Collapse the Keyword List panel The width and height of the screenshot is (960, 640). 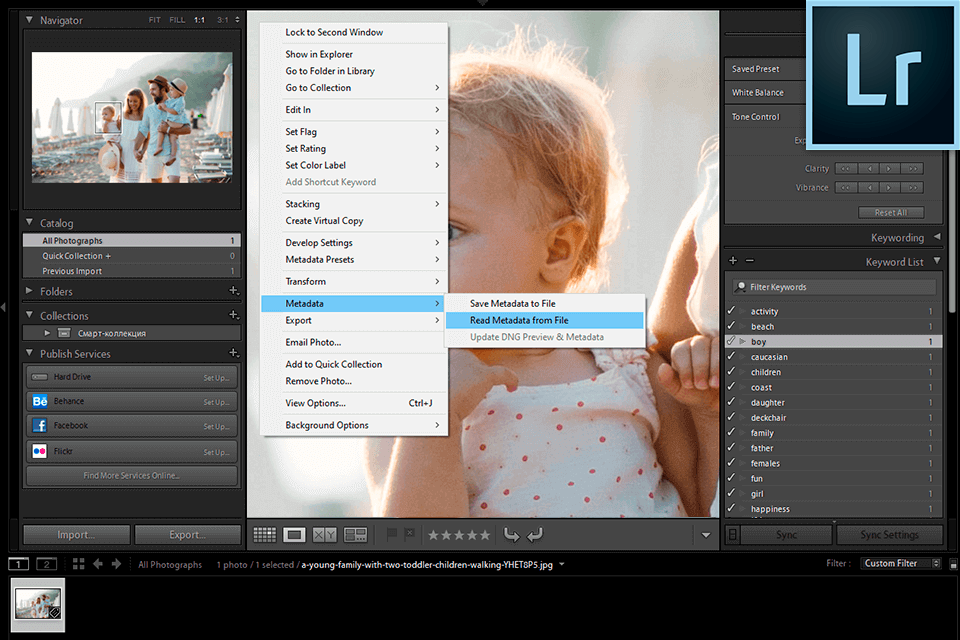point(937,261)
